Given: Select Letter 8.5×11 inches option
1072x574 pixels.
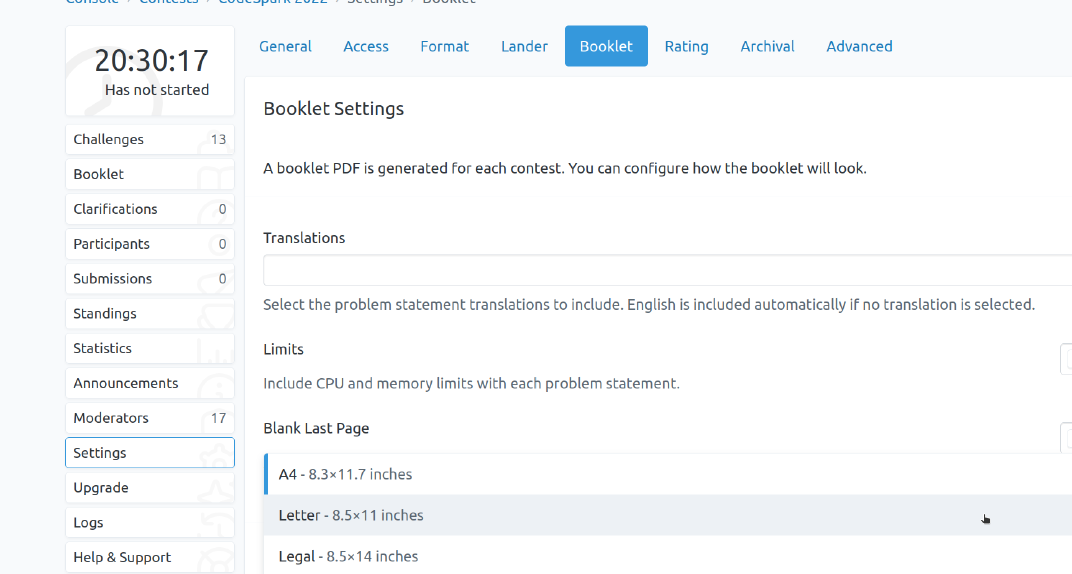Looking at the screenshot, I should pos(351,515).
